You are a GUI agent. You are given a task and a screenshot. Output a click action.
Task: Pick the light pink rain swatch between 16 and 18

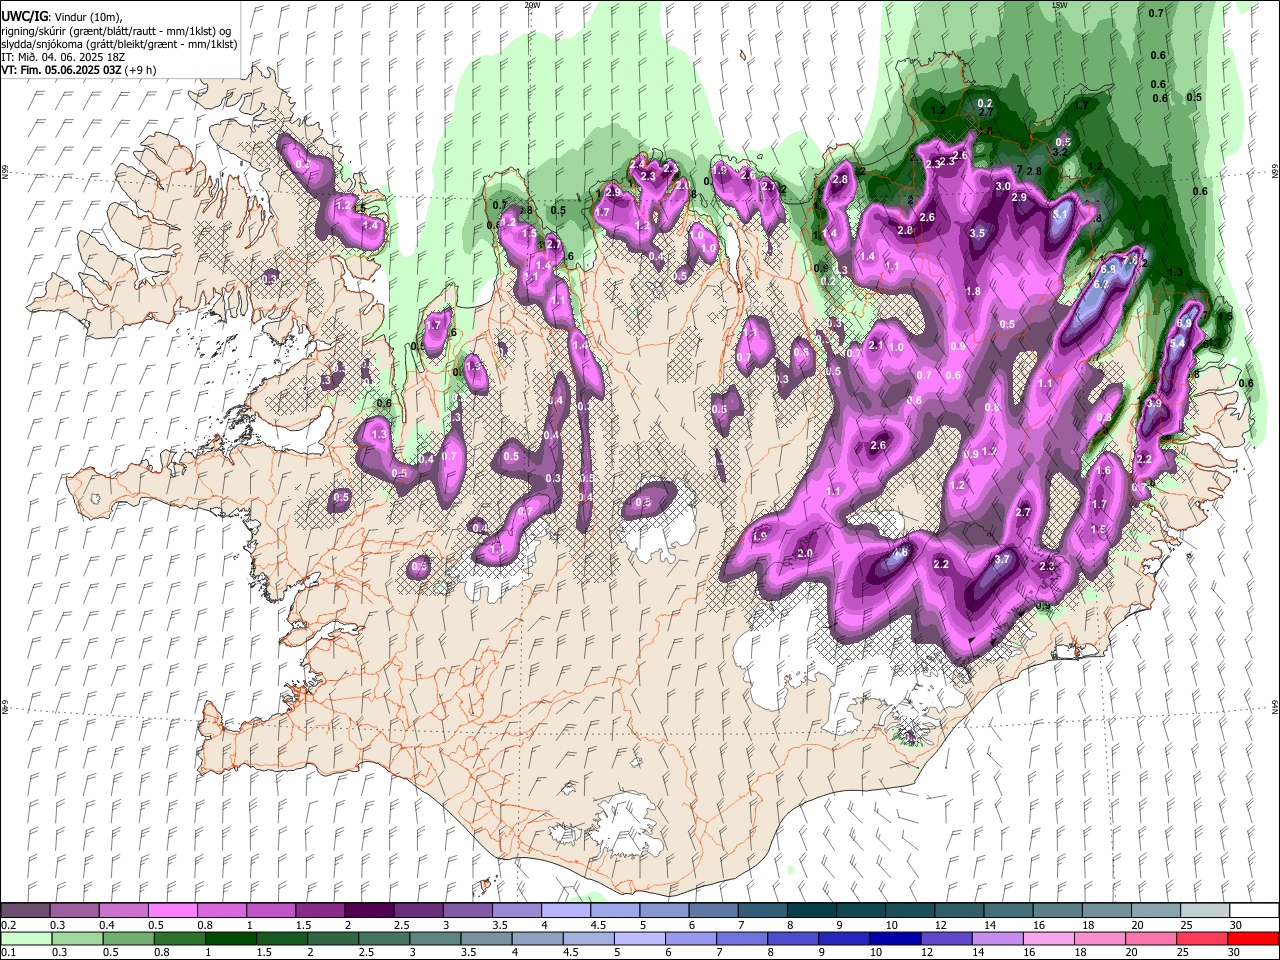click(1048, 938)
